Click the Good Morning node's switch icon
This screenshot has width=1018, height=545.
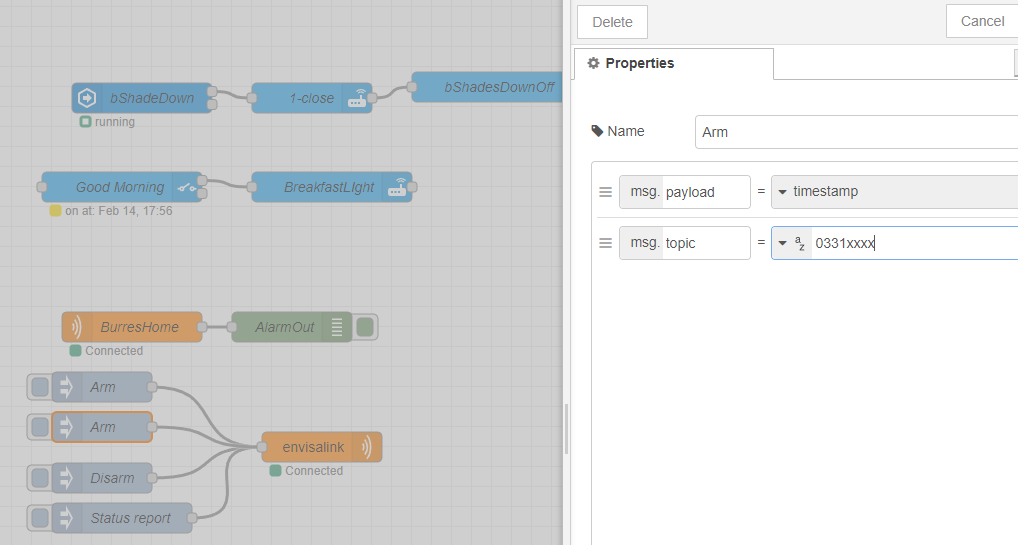pyautogui.click(x=186, y=187)
